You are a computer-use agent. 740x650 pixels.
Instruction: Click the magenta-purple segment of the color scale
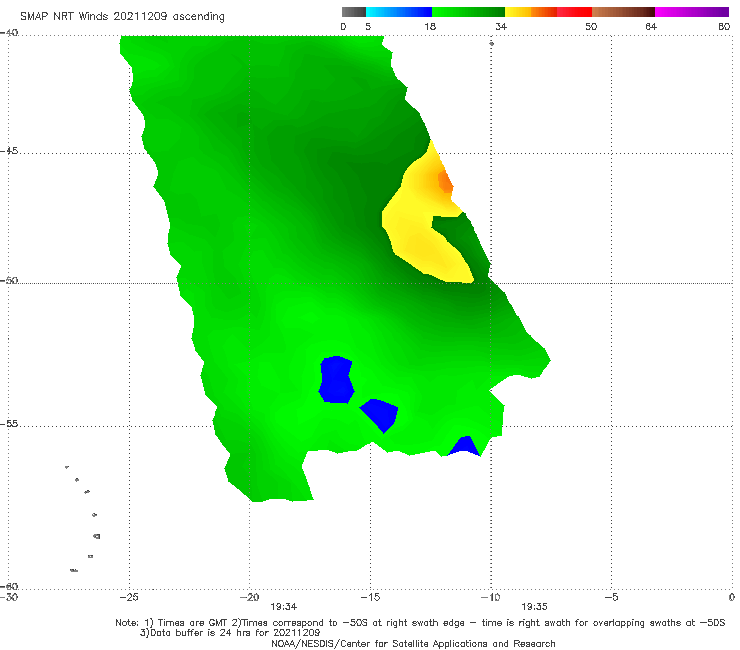[x=692, y=12]
